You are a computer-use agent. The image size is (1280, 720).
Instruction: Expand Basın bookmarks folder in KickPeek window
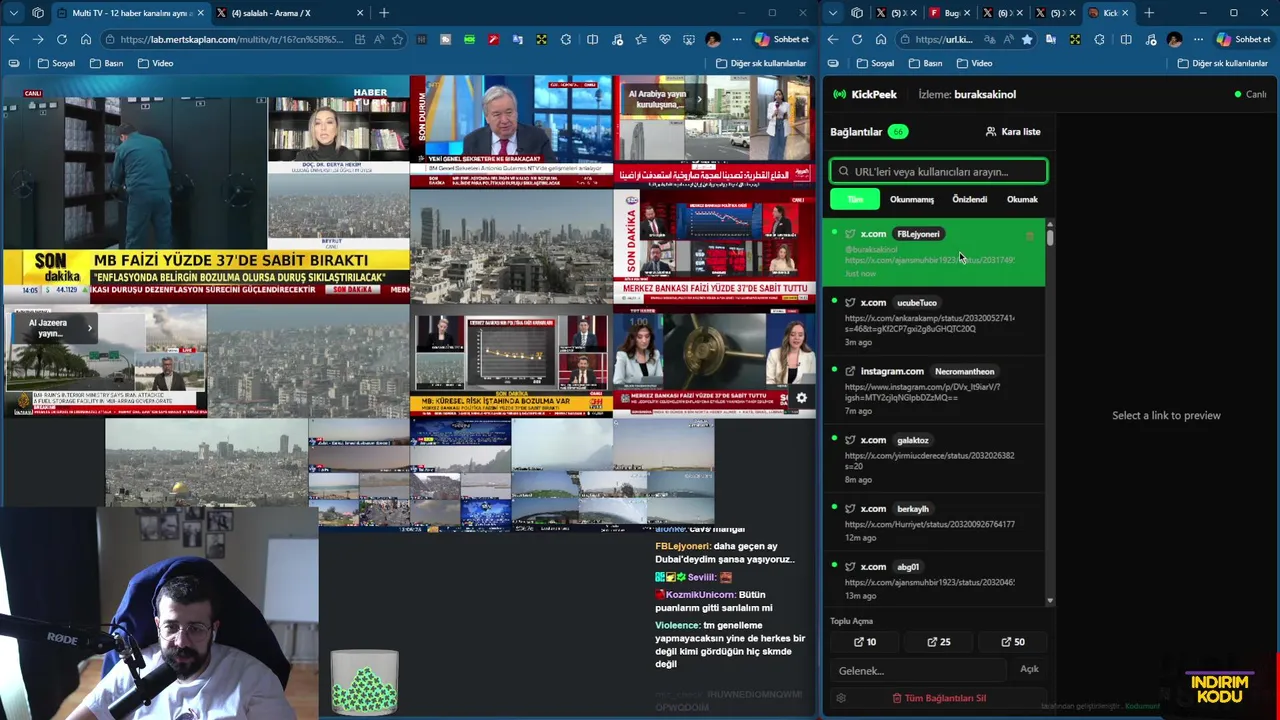925,63
